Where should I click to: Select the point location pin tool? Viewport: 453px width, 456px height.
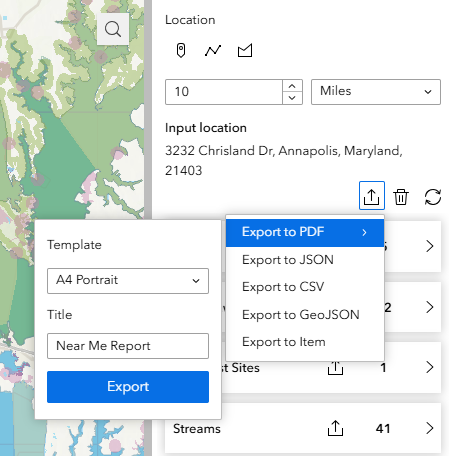point(181,51)
